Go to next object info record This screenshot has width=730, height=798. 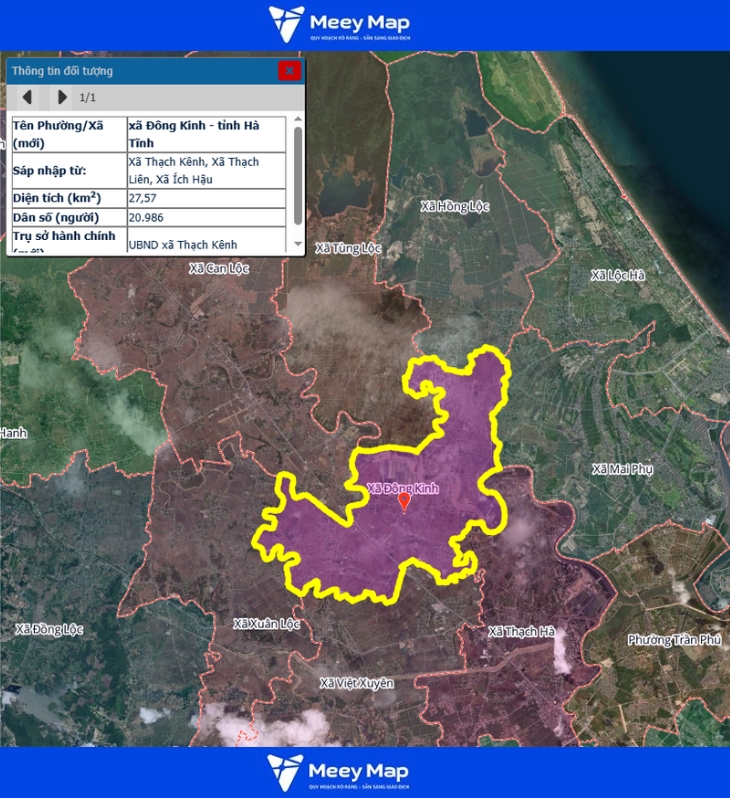[x=62, y=97]
